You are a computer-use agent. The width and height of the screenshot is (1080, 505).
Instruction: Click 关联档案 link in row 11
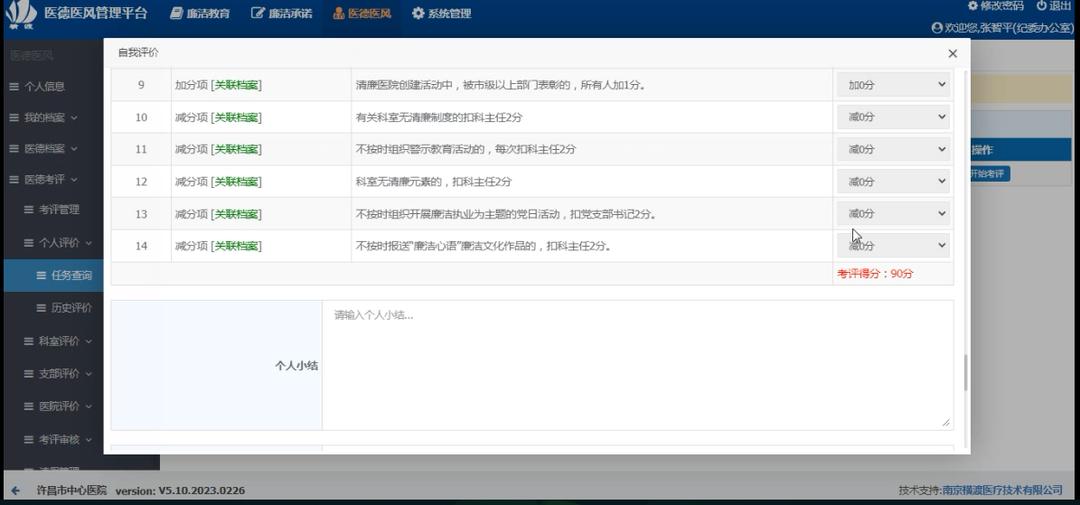point(236,150)
